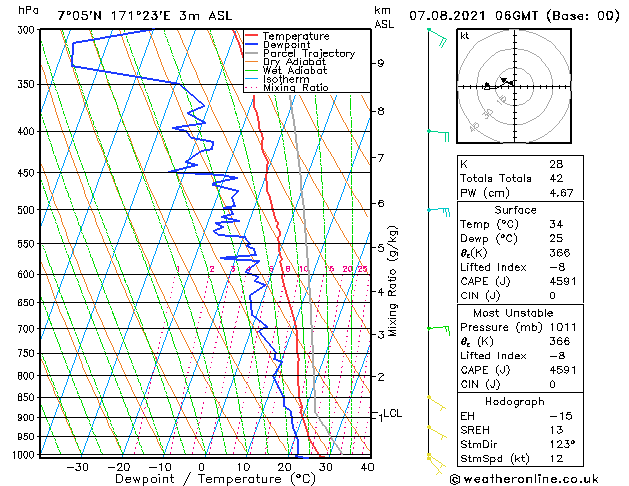Viewport: 629px width, 486px height.
Task: Click the "LCL" level marker label
Action: pos(393,413)
